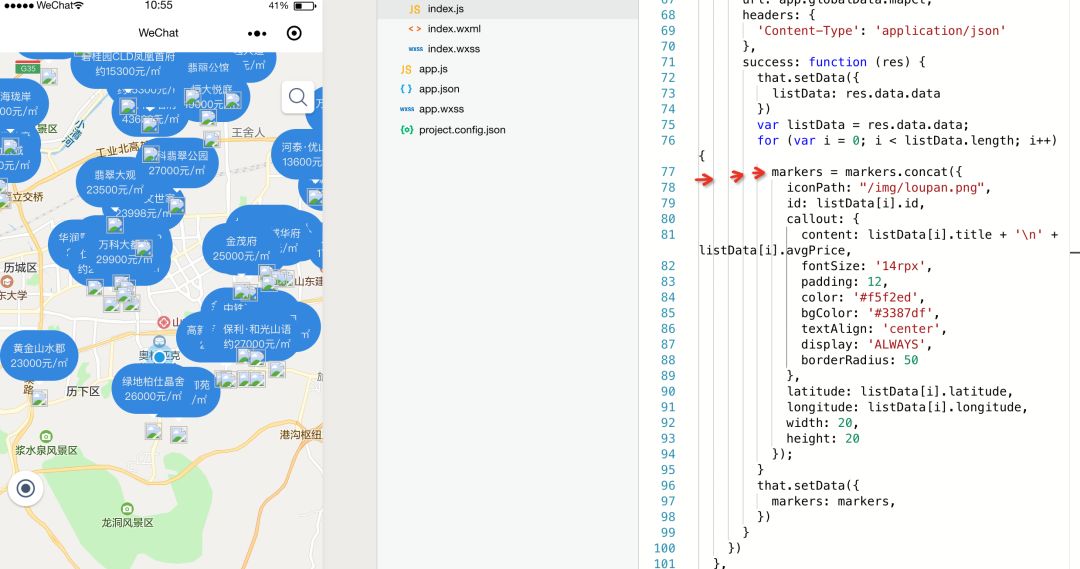Click wxss icon beside app.wxss
This screenshot has height=569, width=1080.
407,109
